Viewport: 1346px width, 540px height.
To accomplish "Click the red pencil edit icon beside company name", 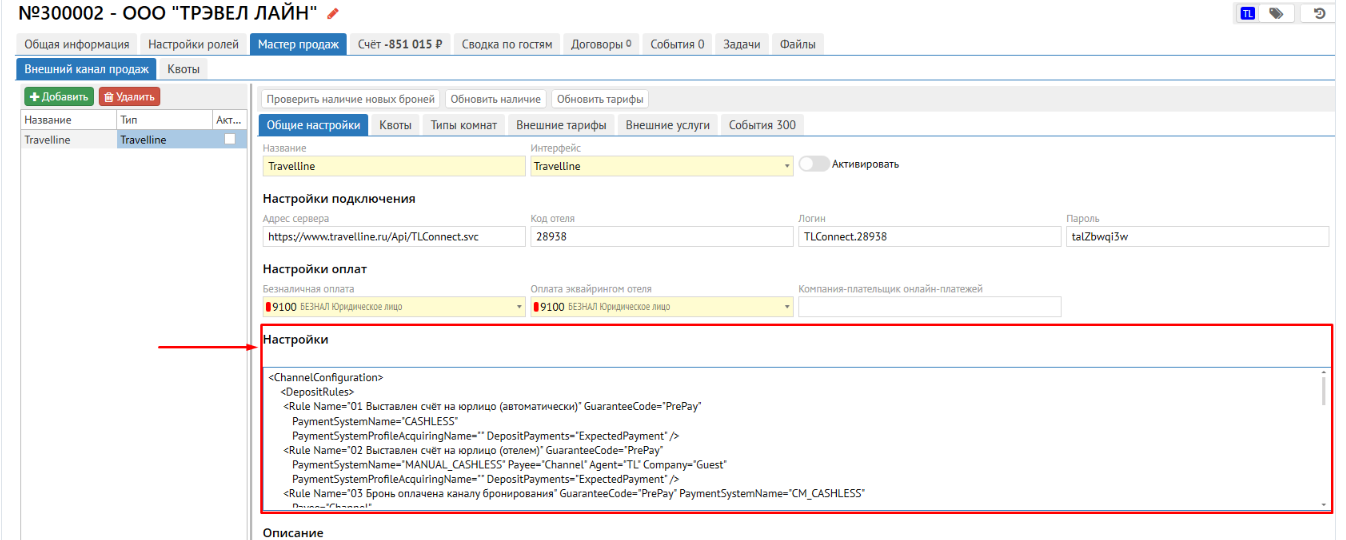I will tap(333, 14).
